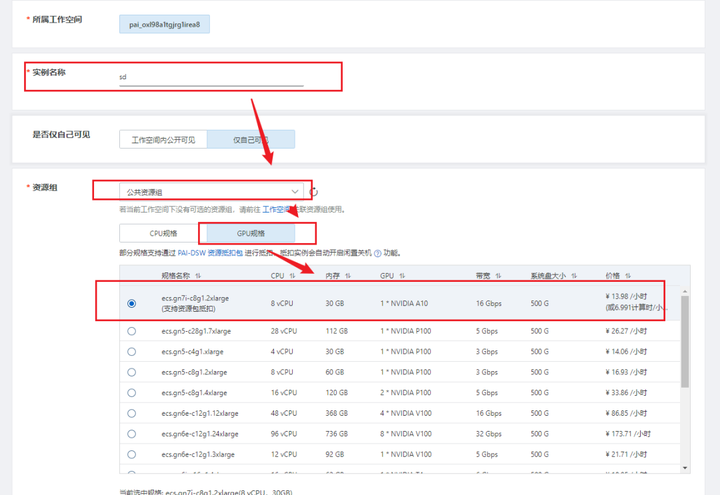
Task: Click the refresh icon beside resource group dropdown
Action: point(314,191)
